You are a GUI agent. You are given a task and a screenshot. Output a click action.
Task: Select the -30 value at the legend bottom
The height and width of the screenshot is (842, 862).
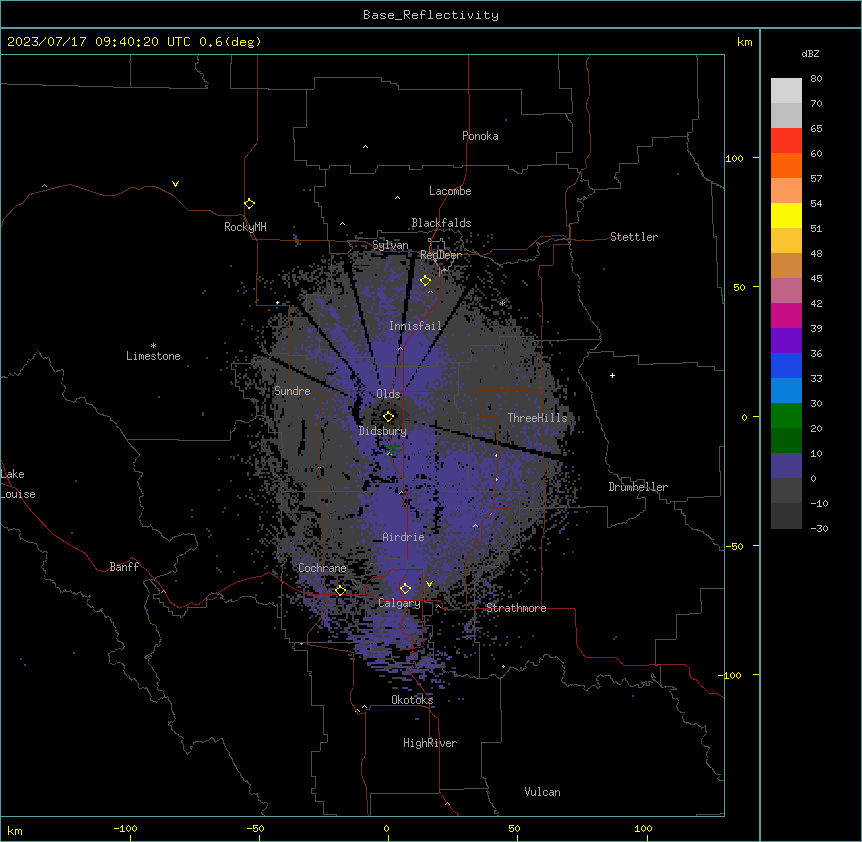(x=819, y=528)
